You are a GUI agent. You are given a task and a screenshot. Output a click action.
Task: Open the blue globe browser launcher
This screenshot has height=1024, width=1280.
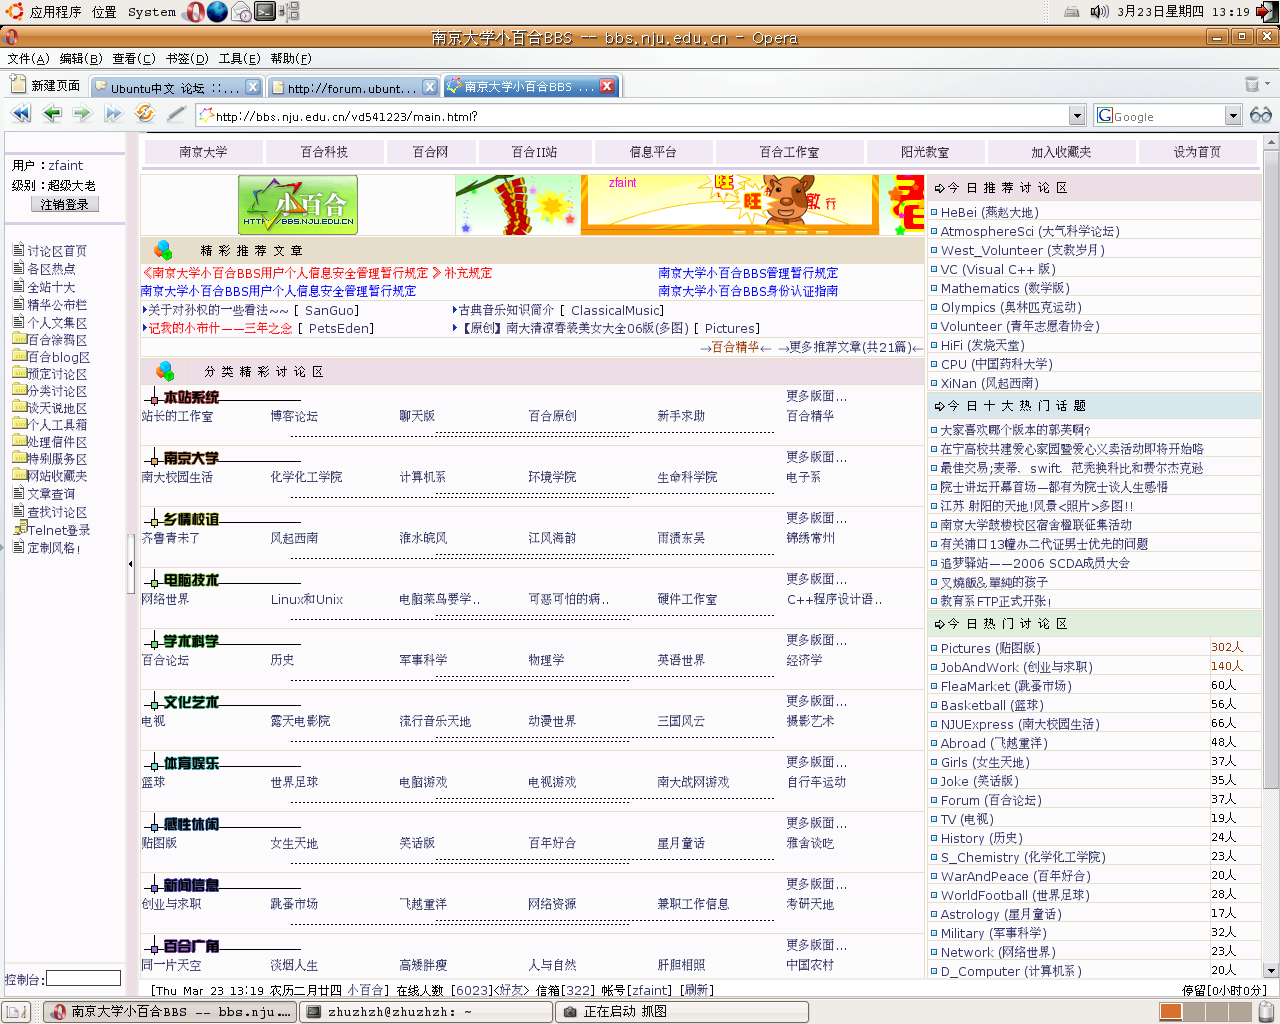[x=217, y=12]
